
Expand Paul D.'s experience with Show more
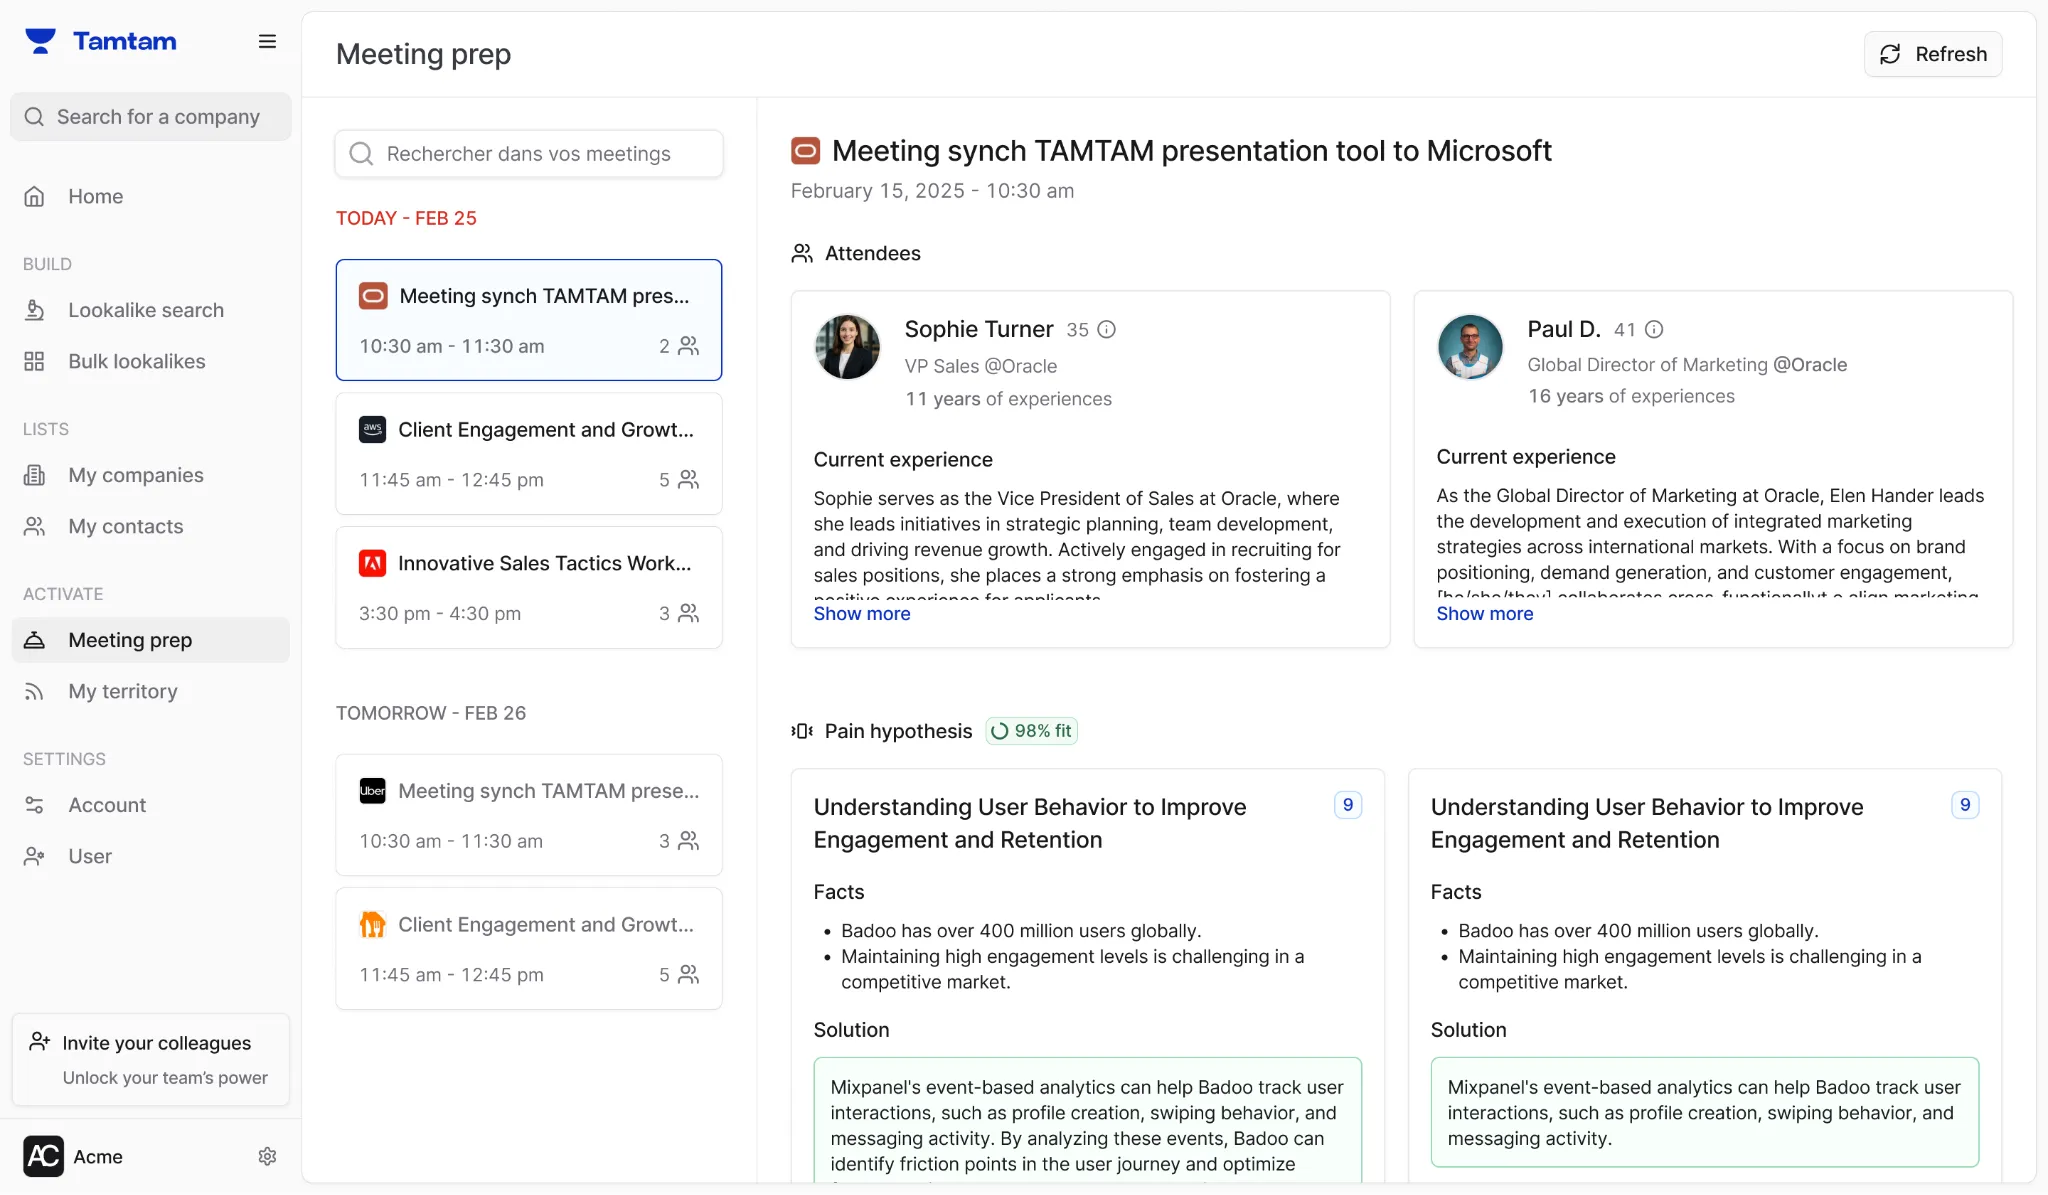tap(1484, 614)
